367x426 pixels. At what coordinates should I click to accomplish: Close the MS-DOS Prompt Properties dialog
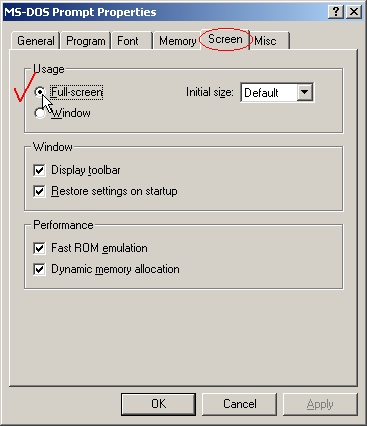pyautogui.click(x=354, y=12)
